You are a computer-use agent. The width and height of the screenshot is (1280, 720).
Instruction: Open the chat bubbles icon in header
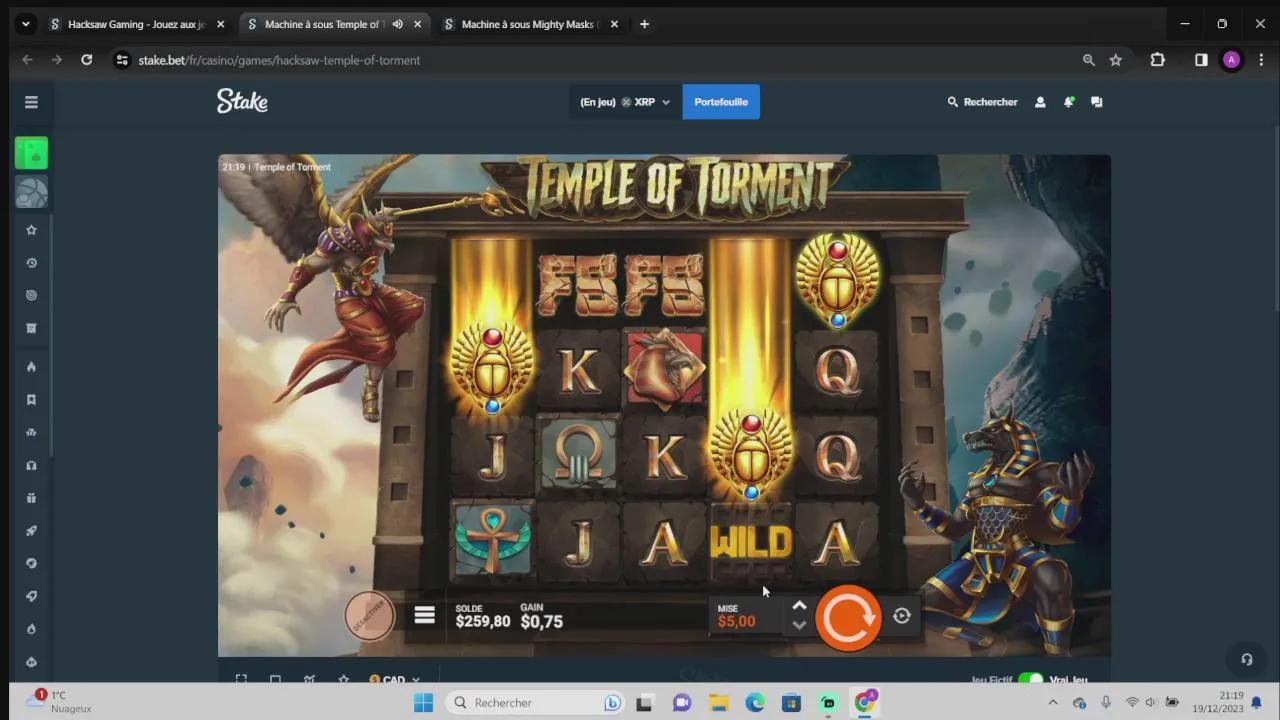1097,102
